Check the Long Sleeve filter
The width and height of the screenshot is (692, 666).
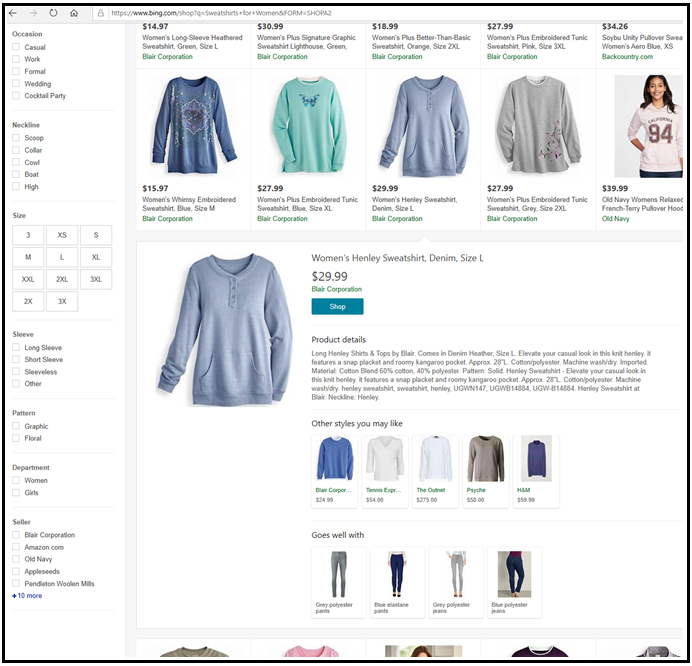pos(16,347)
